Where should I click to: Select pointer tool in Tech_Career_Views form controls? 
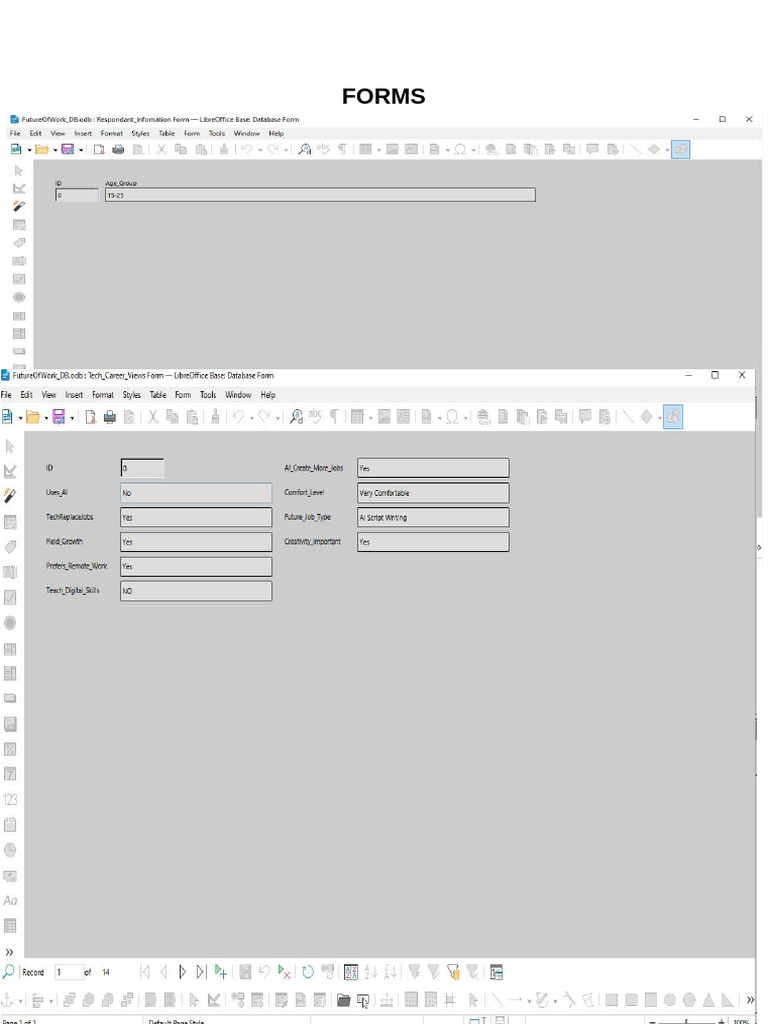point(10,446)
